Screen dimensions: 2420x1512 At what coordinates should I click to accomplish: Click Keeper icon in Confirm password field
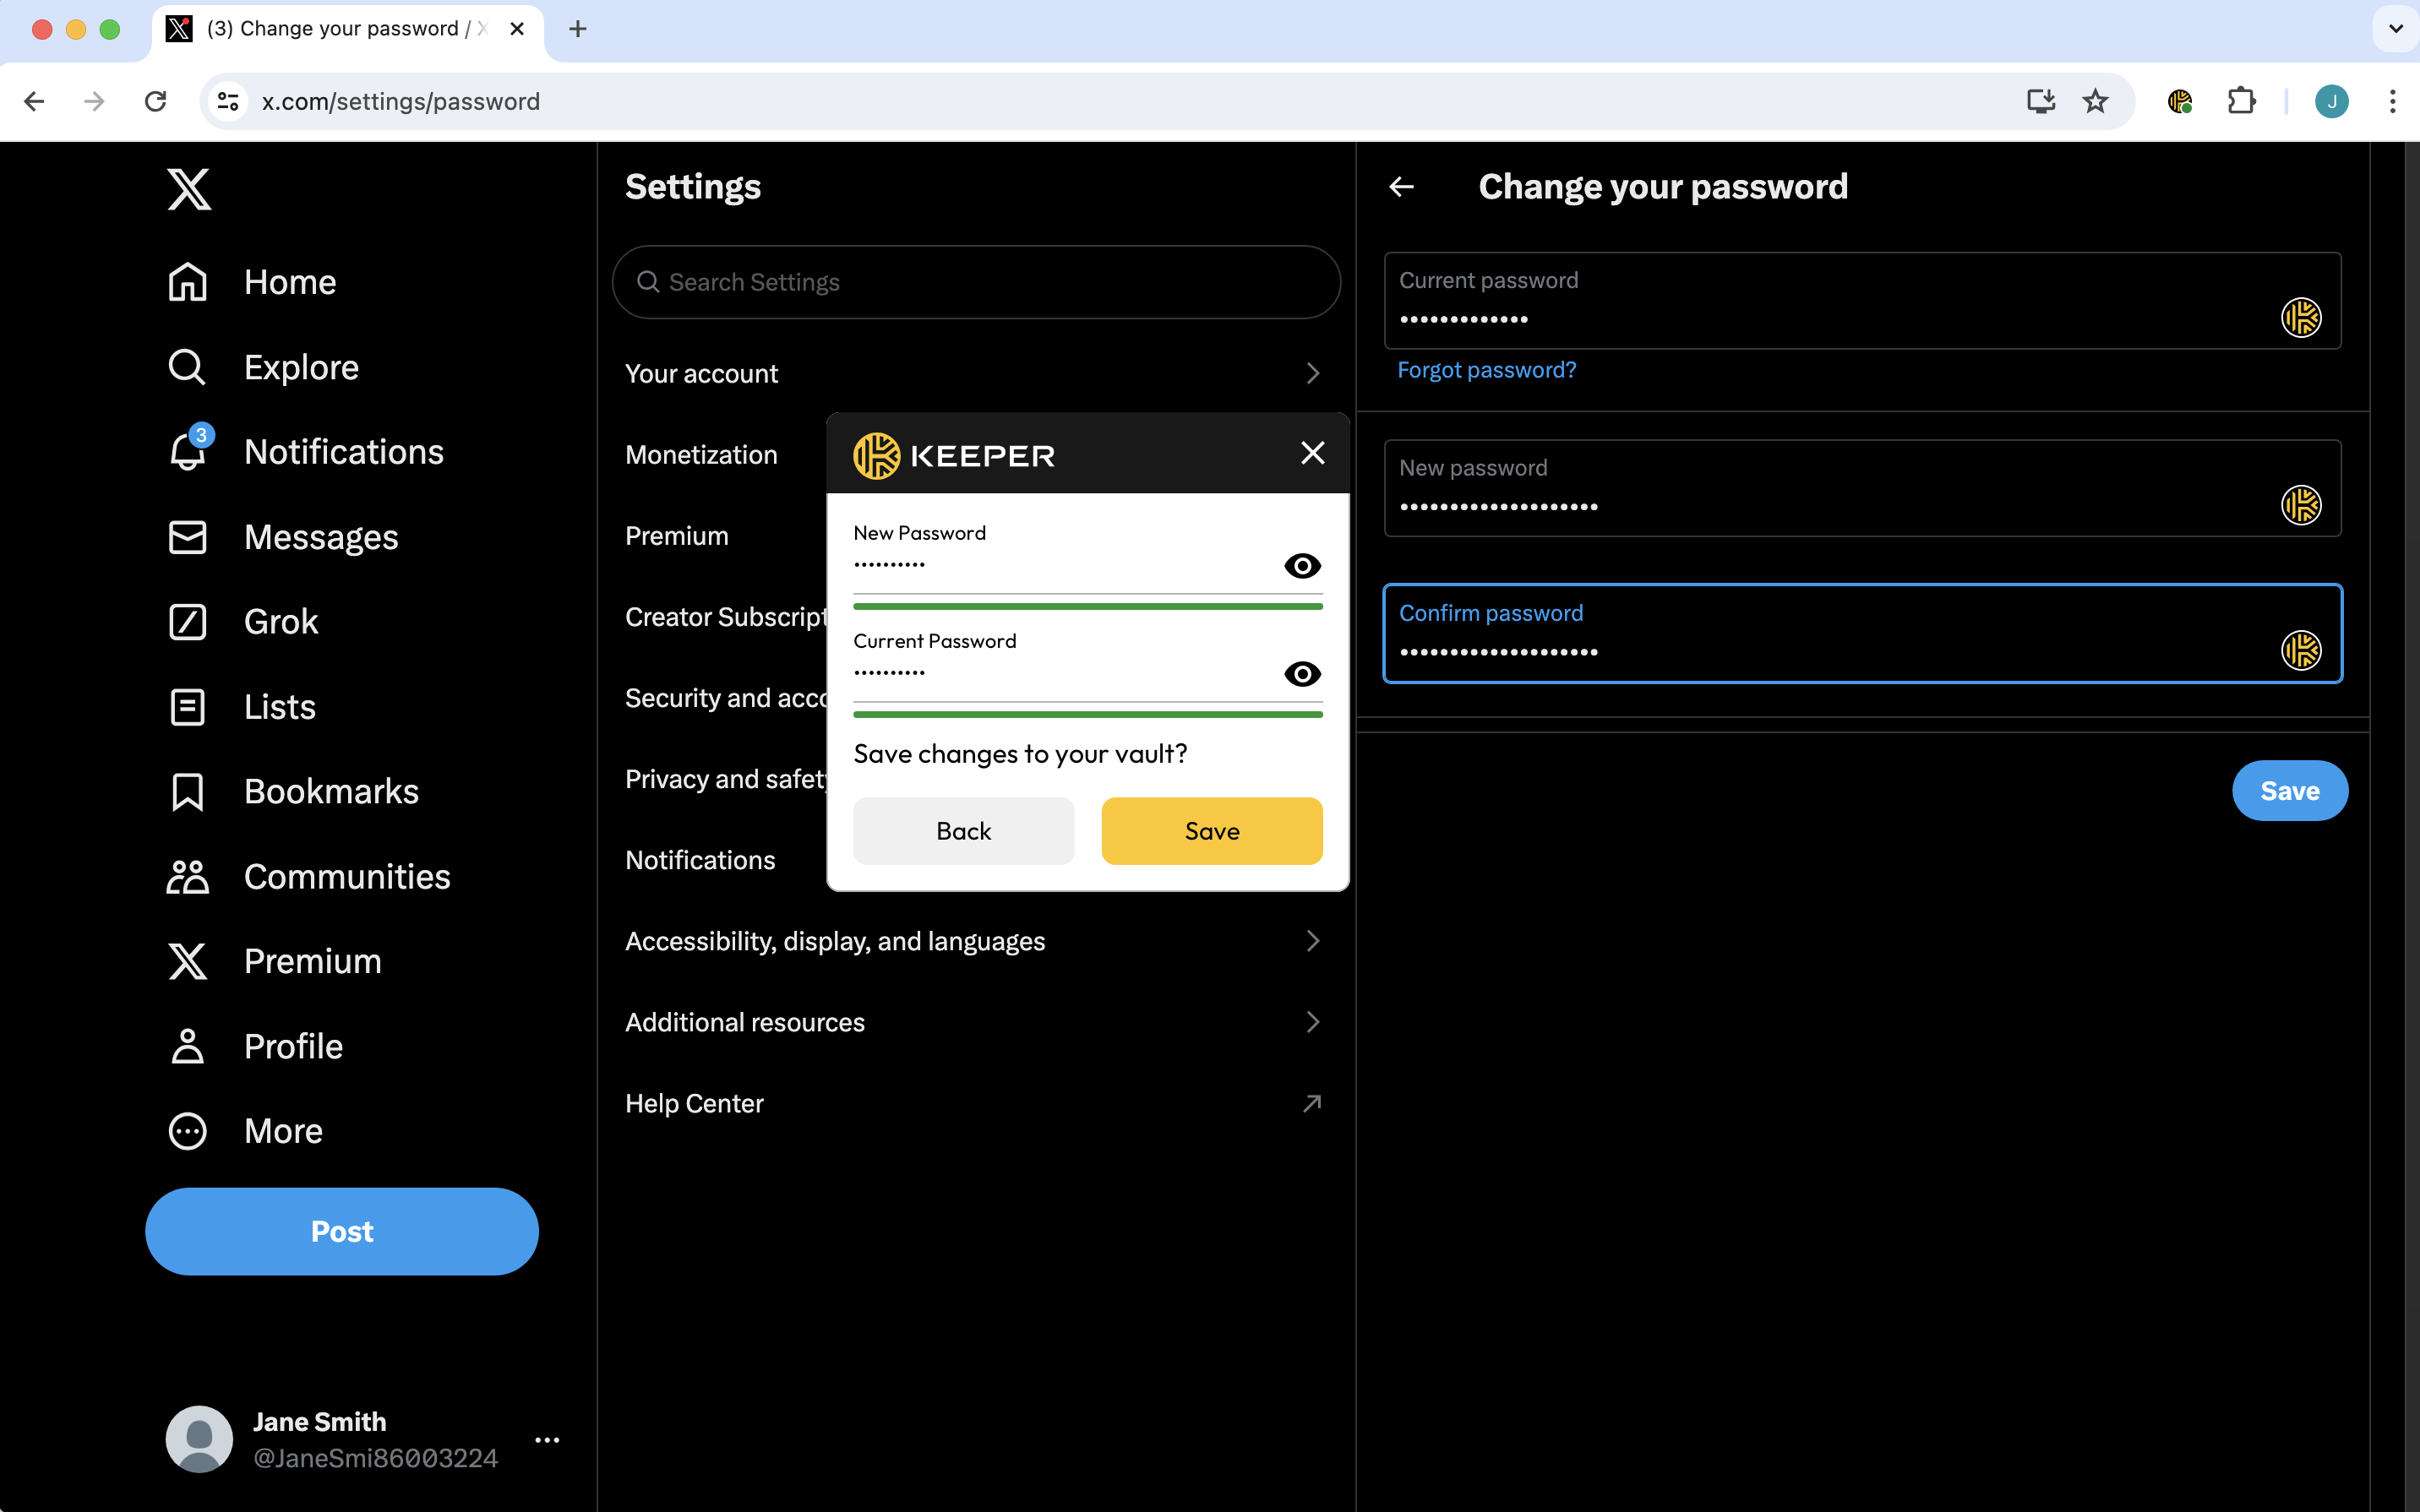[2300, 651]
